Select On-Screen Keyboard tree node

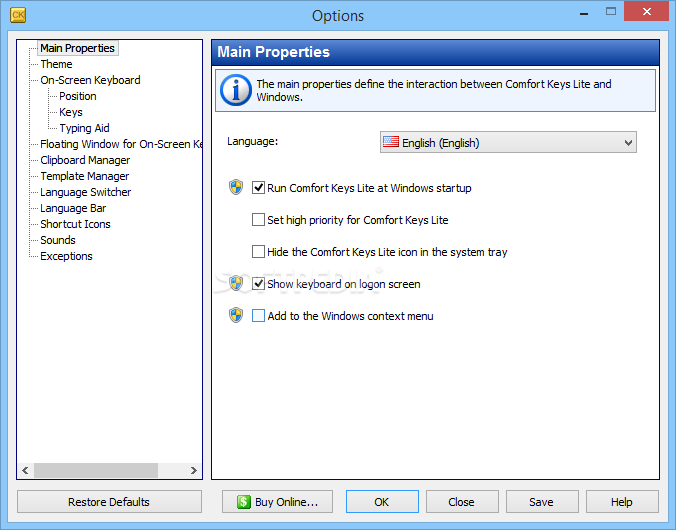(x=90, y=80)
